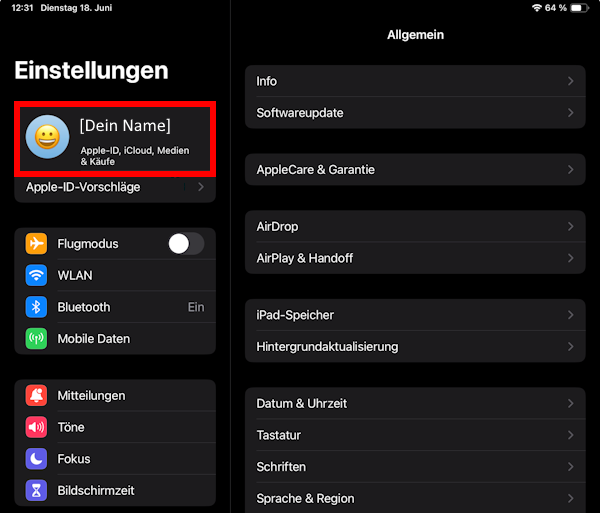Screen dimensions: 600x513
Task: Expand Sprache & Region chevron
Action: pyautogui.click(x=571, y=498)
